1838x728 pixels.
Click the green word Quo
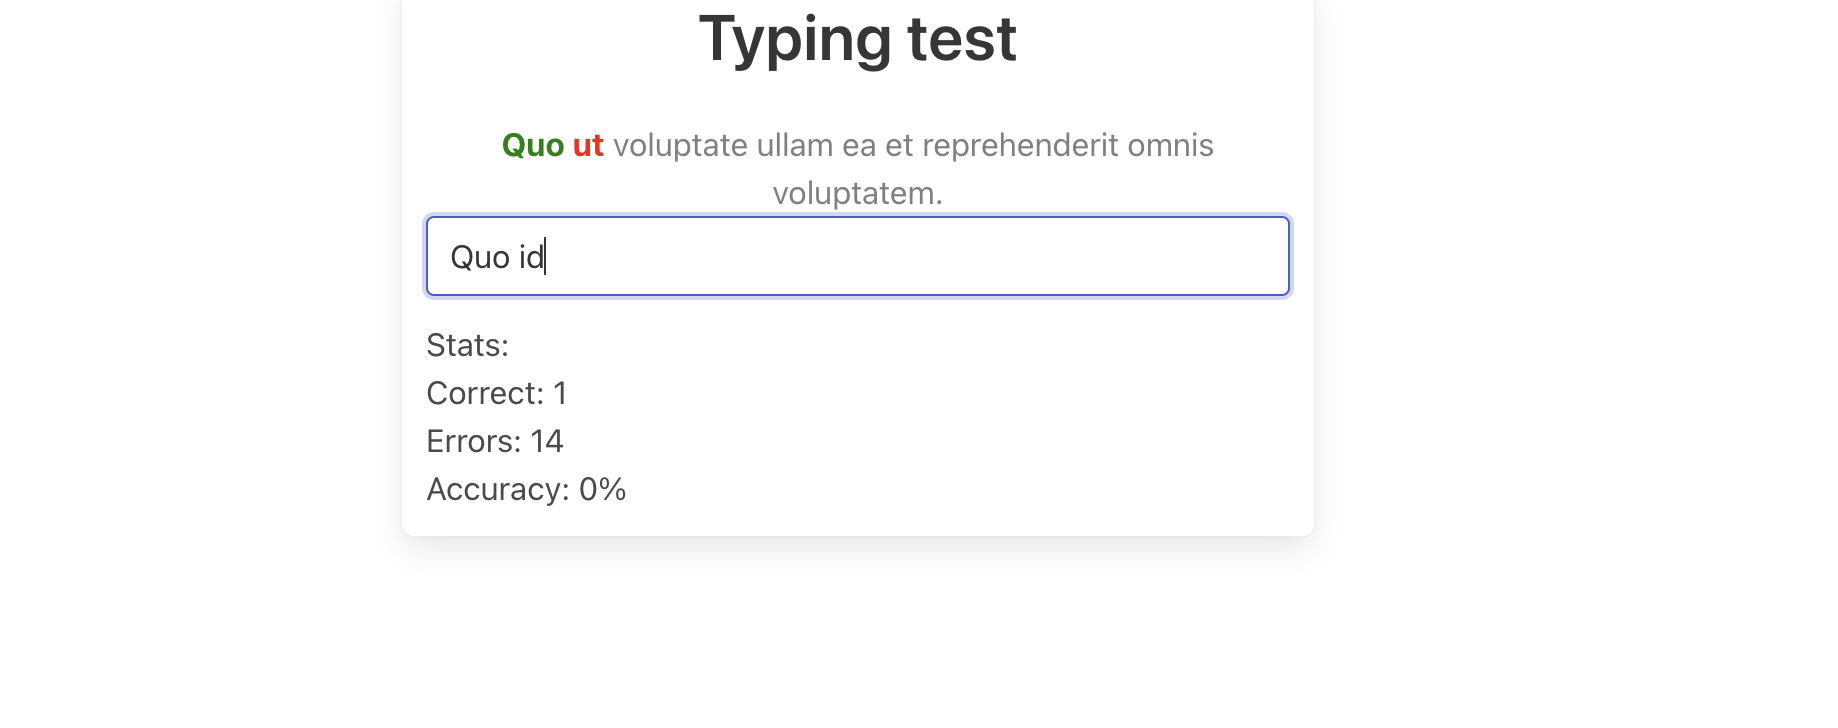click(x=533, y=145)
